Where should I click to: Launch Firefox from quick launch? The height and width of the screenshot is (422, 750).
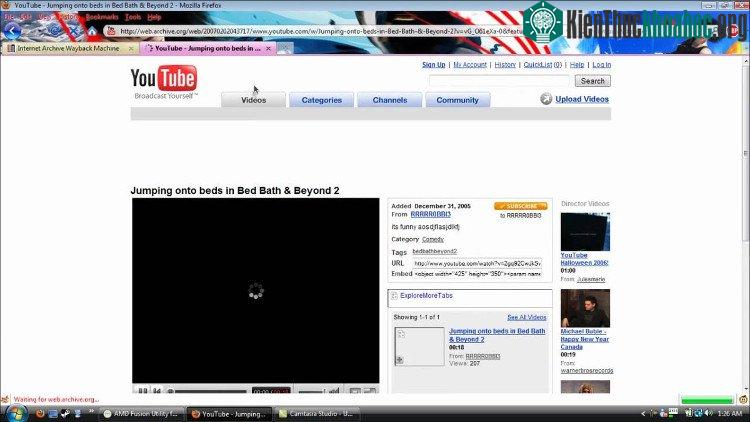[40, 413]
